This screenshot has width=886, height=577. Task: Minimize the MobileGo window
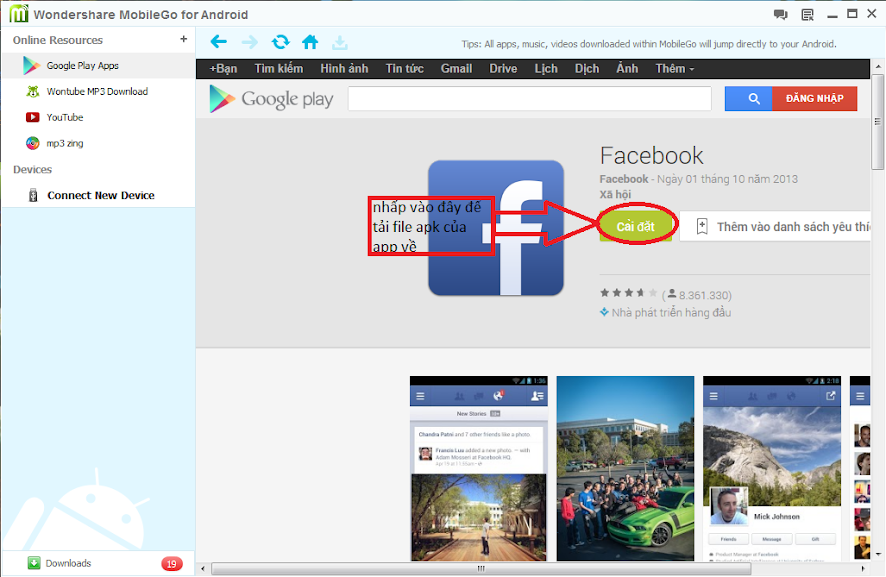tap(832, 15)
